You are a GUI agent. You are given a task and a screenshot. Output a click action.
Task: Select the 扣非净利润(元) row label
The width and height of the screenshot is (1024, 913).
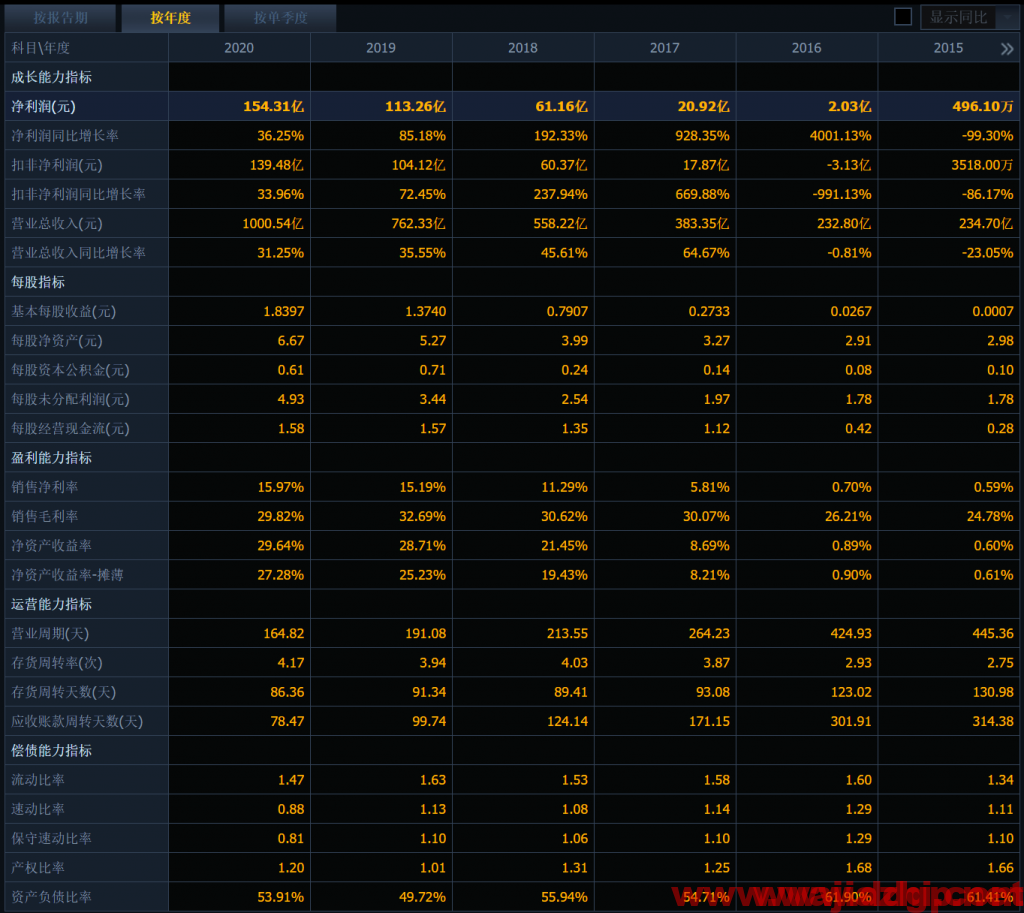coord(86,165)
